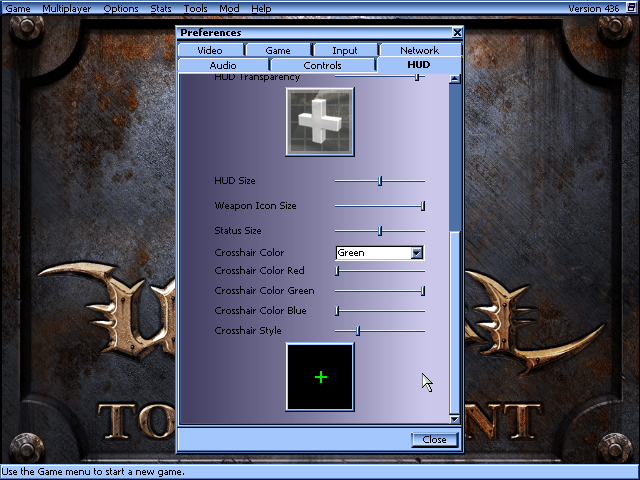The height and width of the screenshot is (480, 640).
Task: Switch to the Video tab
Action: [x=210, y=50]
